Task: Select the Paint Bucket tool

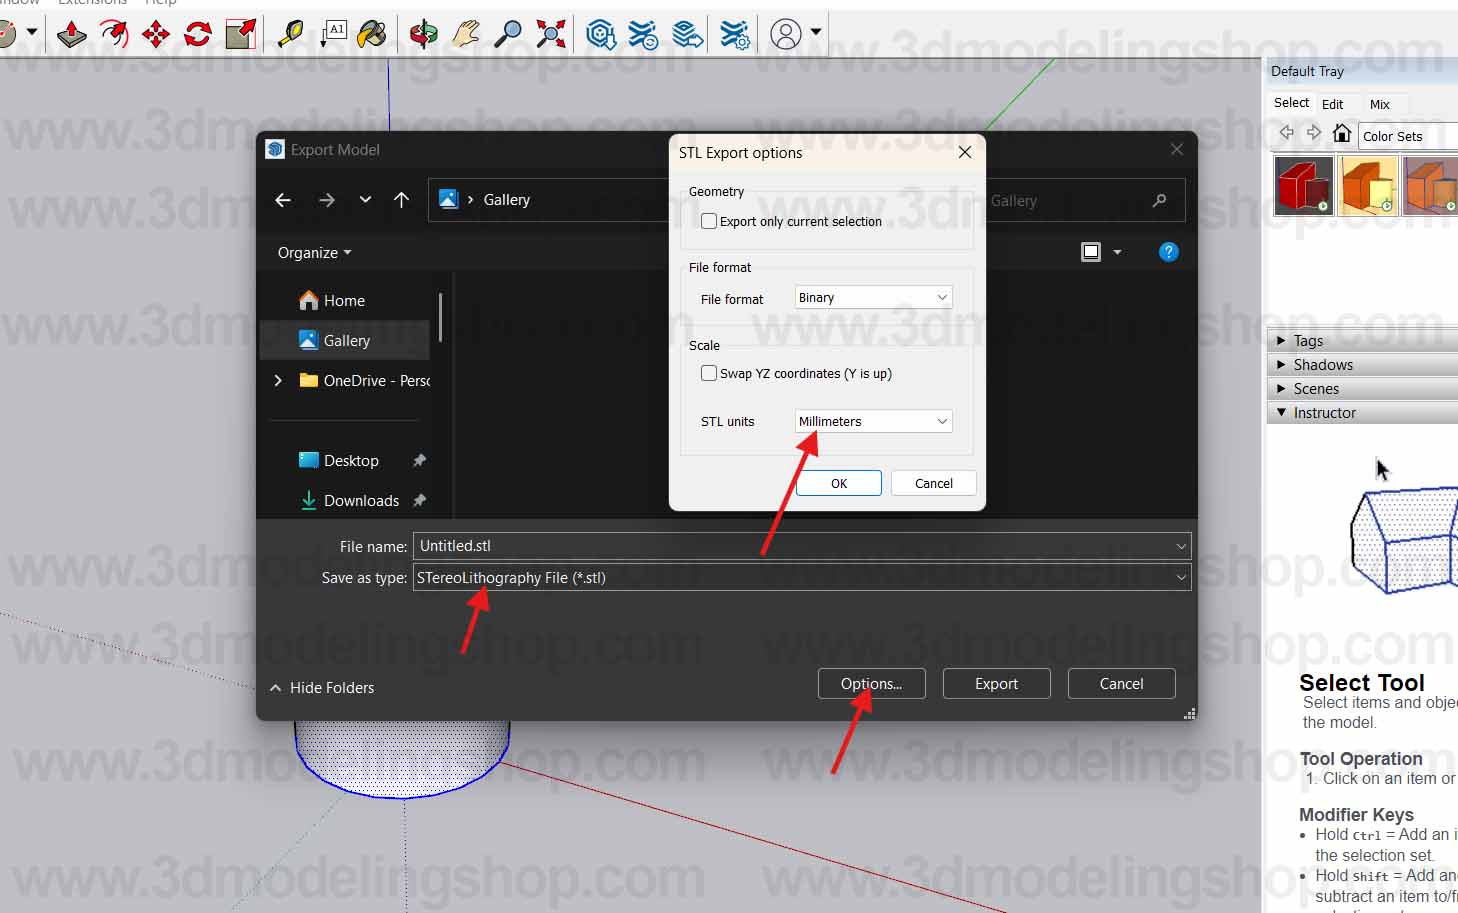Action: point(372,34)
